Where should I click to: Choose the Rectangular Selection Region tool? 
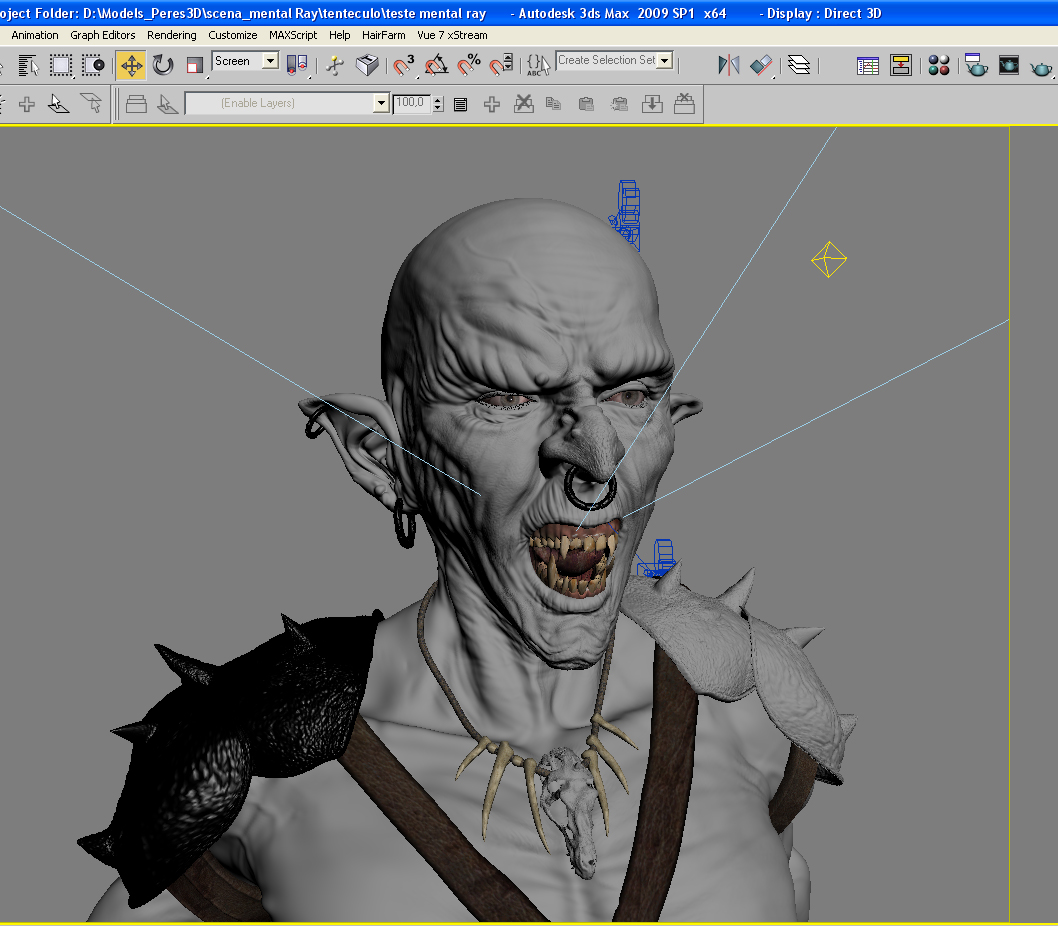coord(61,65)
